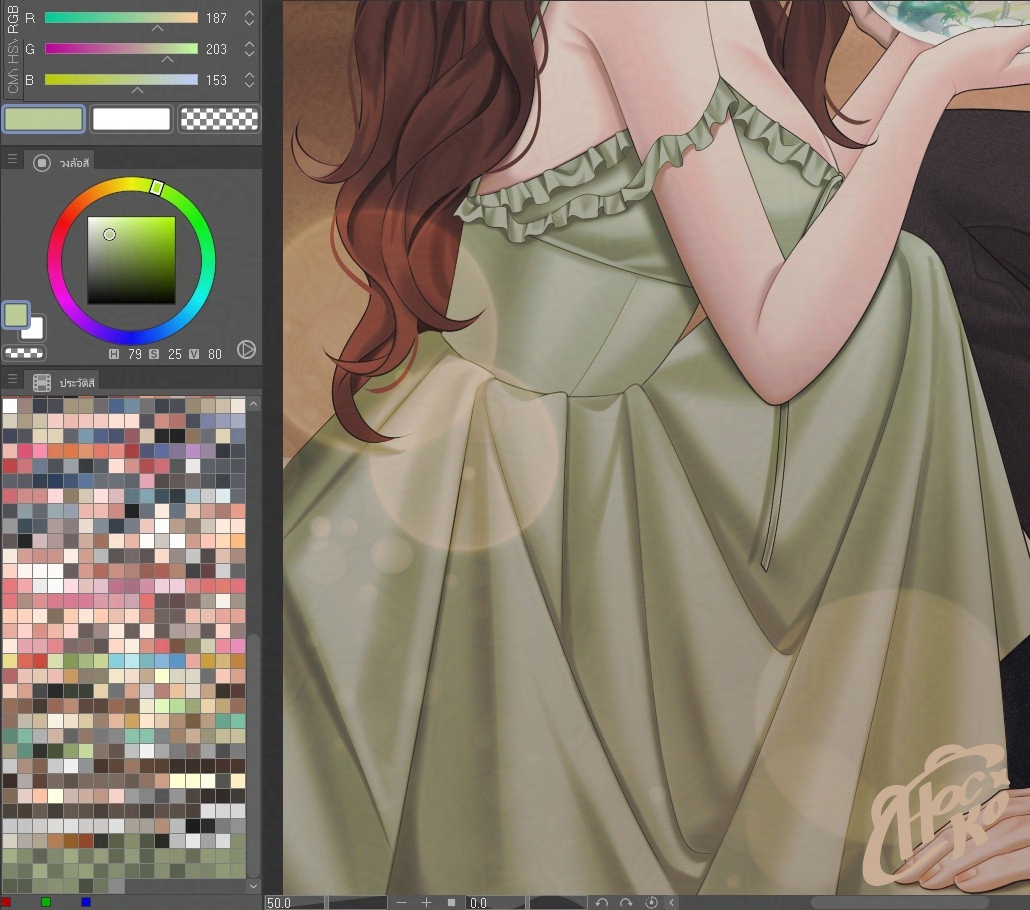Viewport: 1030px width, 910px height.
Task: Click the color wheel panel menu icon
Action: click(13, 161)
